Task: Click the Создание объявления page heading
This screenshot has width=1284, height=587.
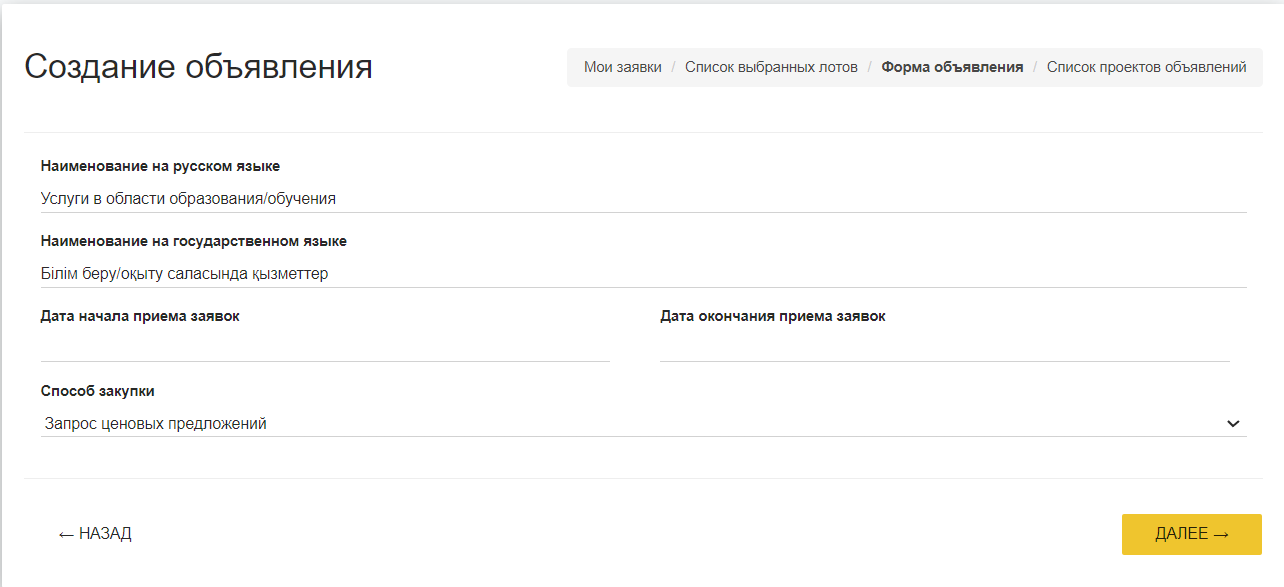Action: click(x=198, y=67)
